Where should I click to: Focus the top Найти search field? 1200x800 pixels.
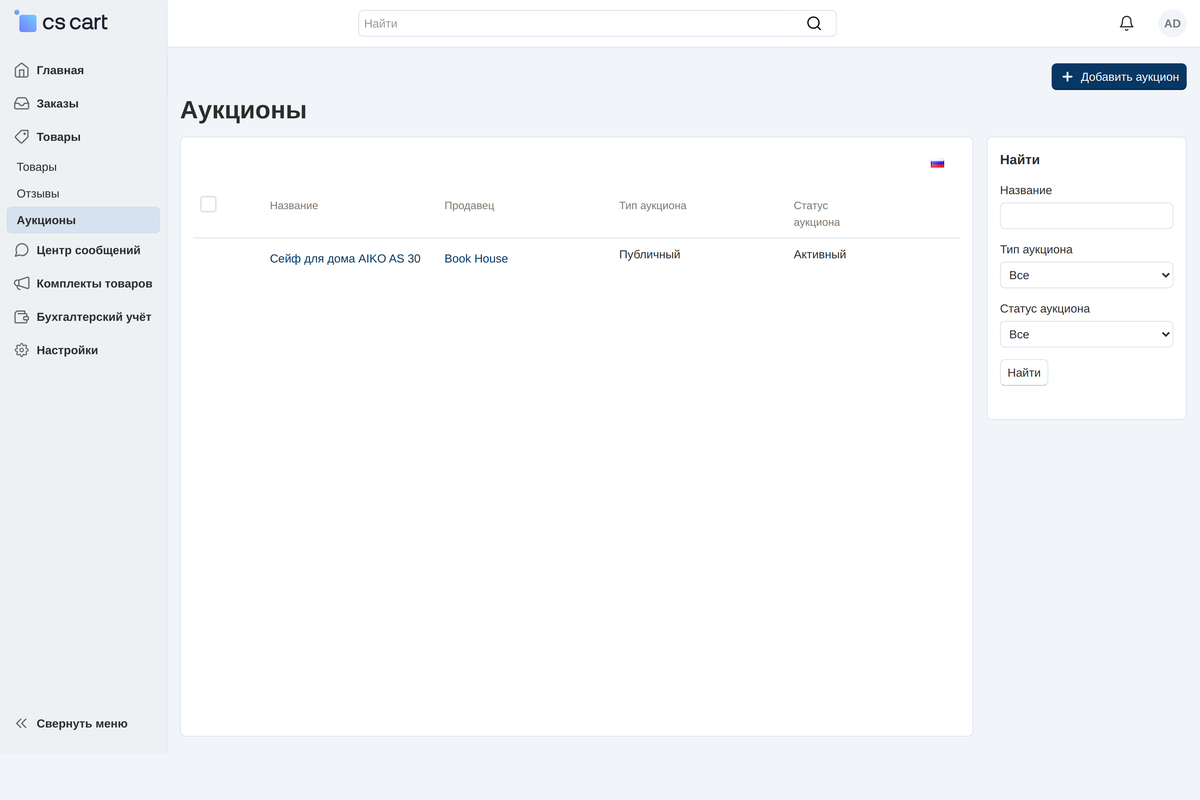coord(597,23)
